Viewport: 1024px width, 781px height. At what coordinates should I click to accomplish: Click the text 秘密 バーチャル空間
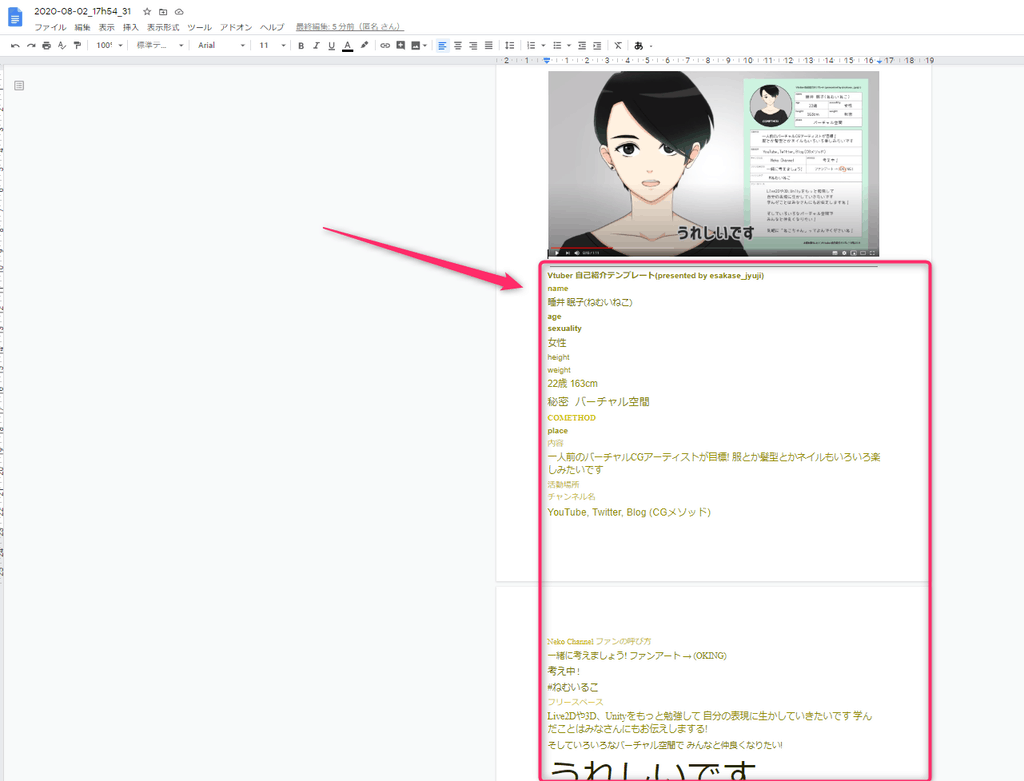[598, 402]
